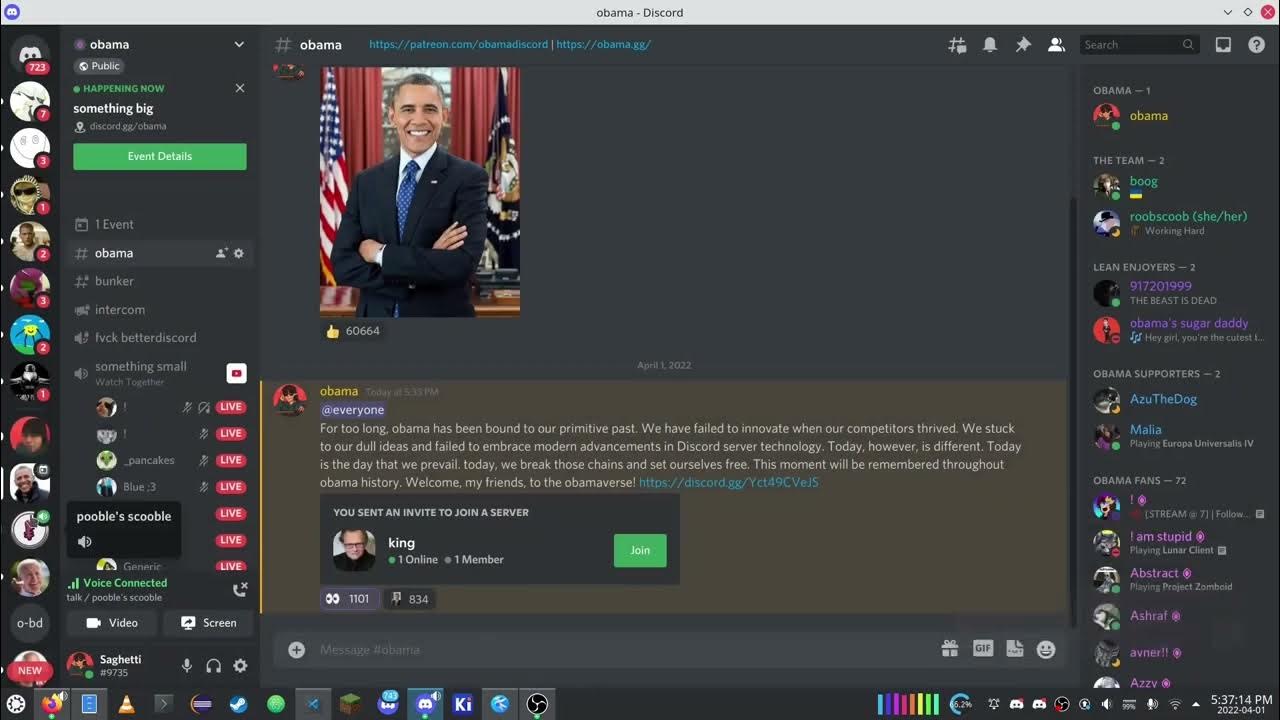Toggle the eyes reaction with 1101
The image size is (1280, 720).
[349, 599]
